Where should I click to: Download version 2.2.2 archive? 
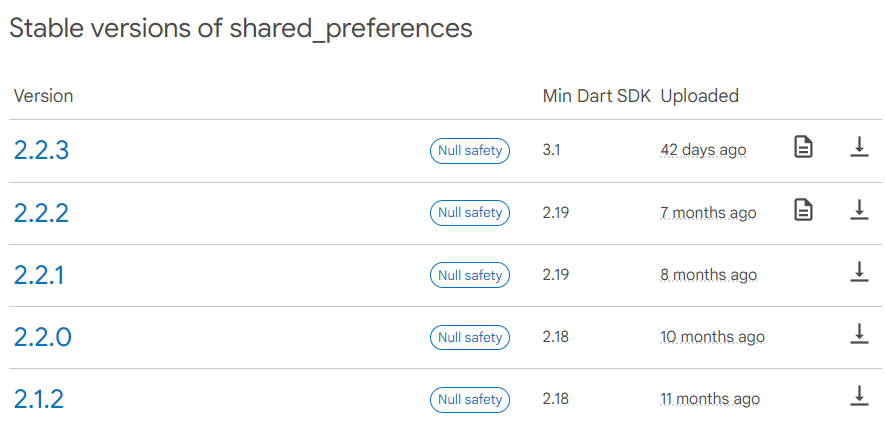[x=859, y=210]
